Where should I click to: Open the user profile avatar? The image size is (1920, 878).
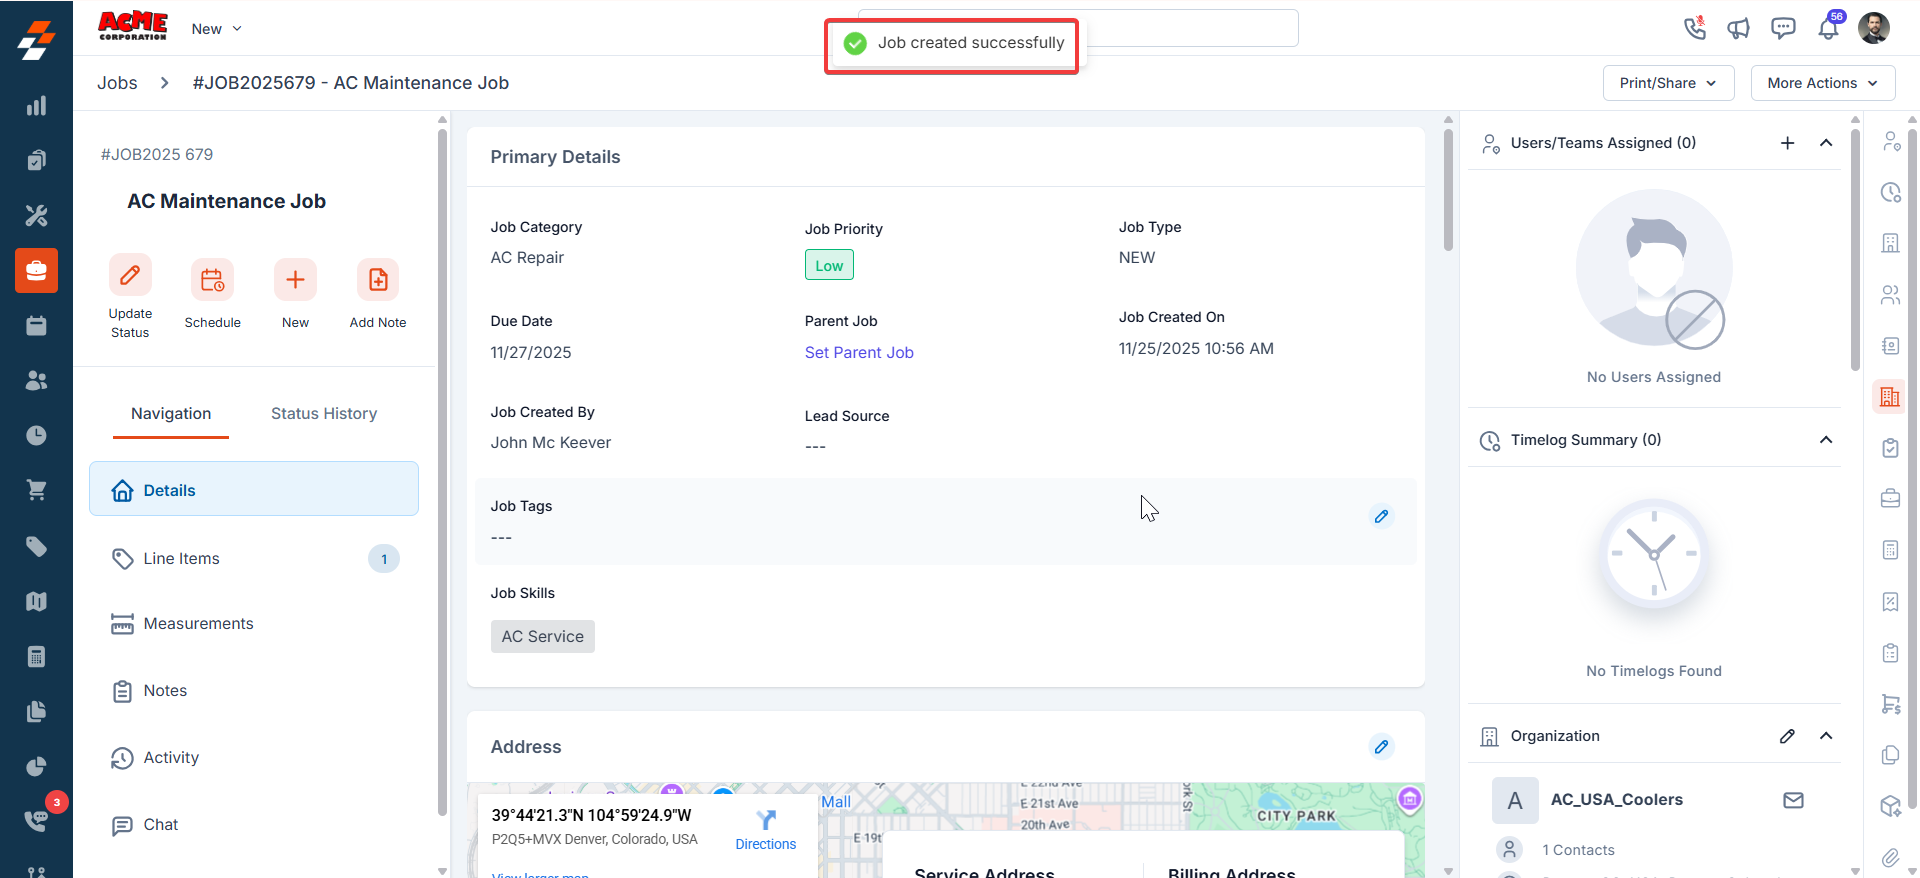click(1874, 28)
